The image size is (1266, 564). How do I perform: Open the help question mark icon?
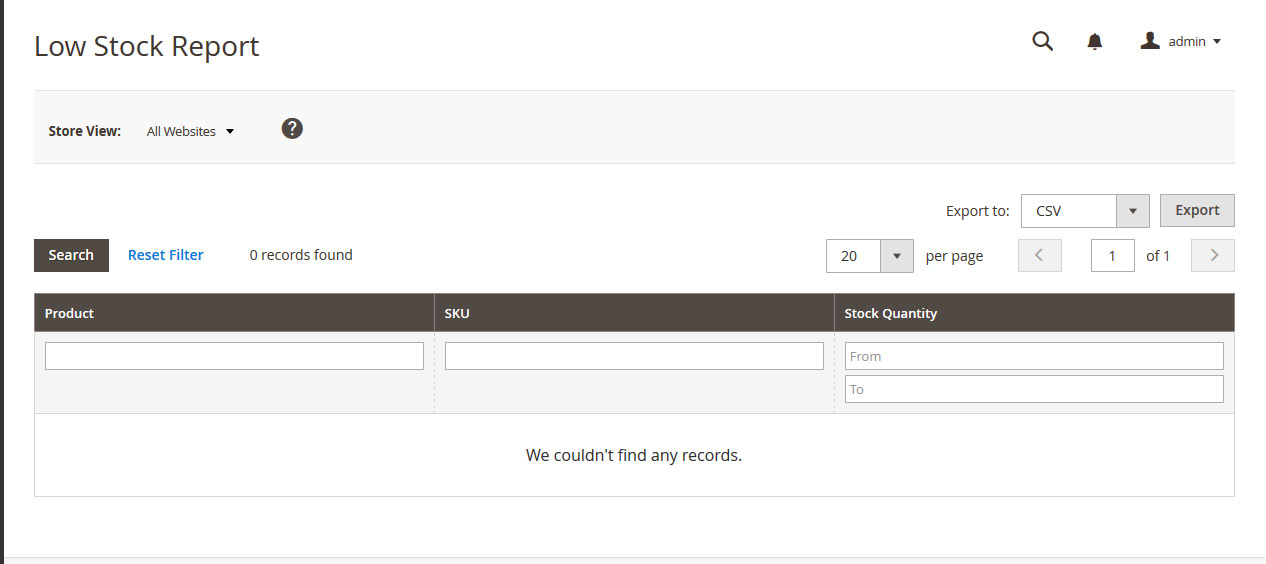click(x=292, y=129)
